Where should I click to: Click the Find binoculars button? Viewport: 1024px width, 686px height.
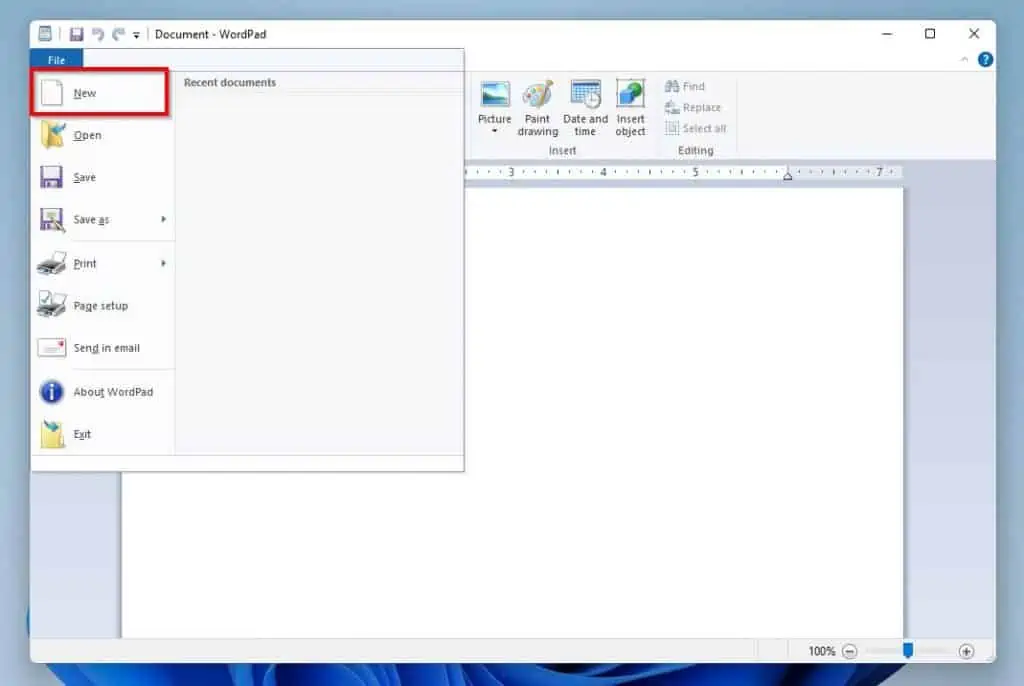686,87
